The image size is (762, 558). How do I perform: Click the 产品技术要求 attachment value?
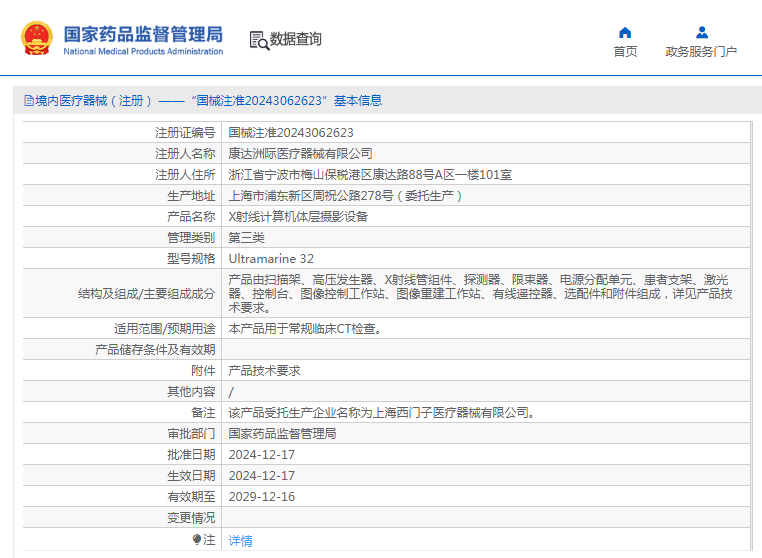pos(264,371)
